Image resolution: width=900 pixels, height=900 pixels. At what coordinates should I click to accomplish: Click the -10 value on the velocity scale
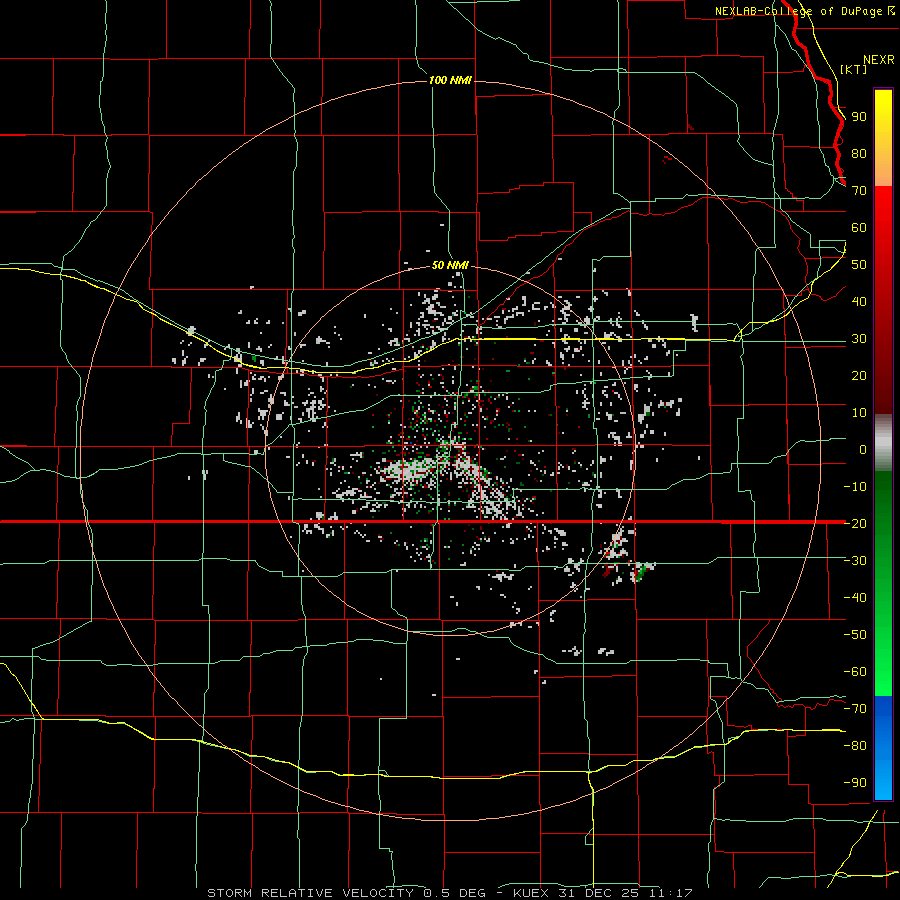pyautogui.click(x=855, y=487)
